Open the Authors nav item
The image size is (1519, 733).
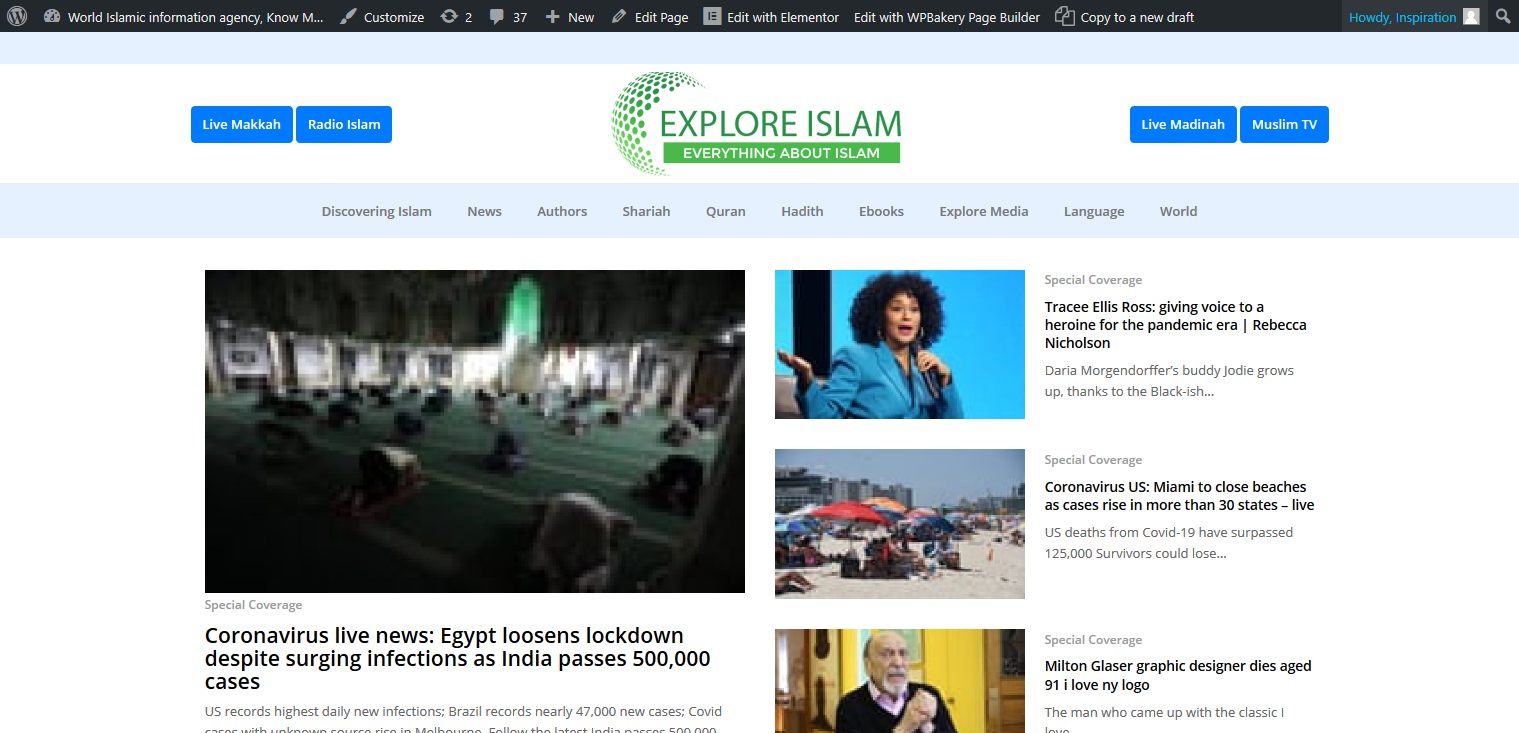click(562, 211)
